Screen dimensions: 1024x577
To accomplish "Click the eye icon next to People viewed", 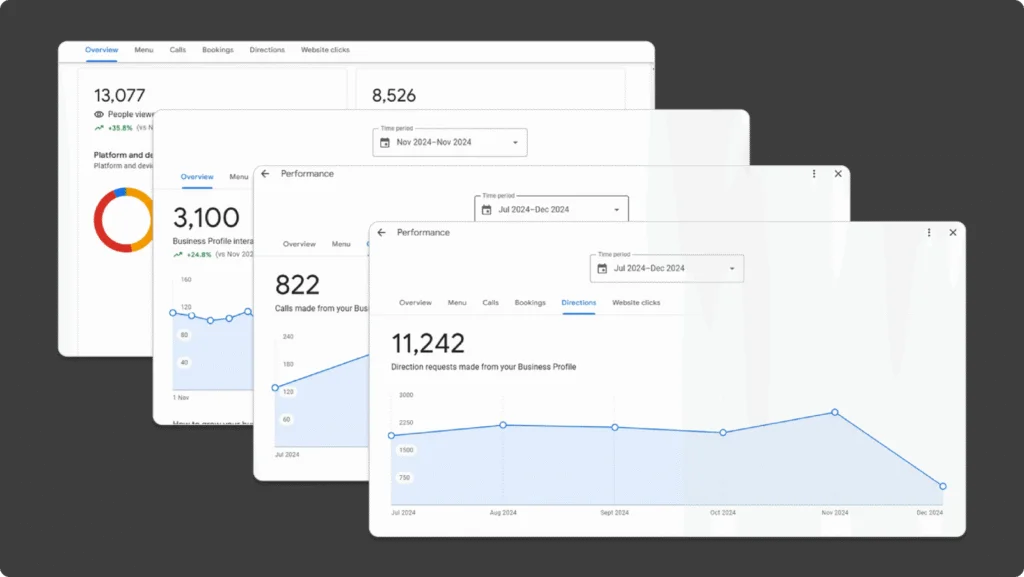I will tap(99, 115).
